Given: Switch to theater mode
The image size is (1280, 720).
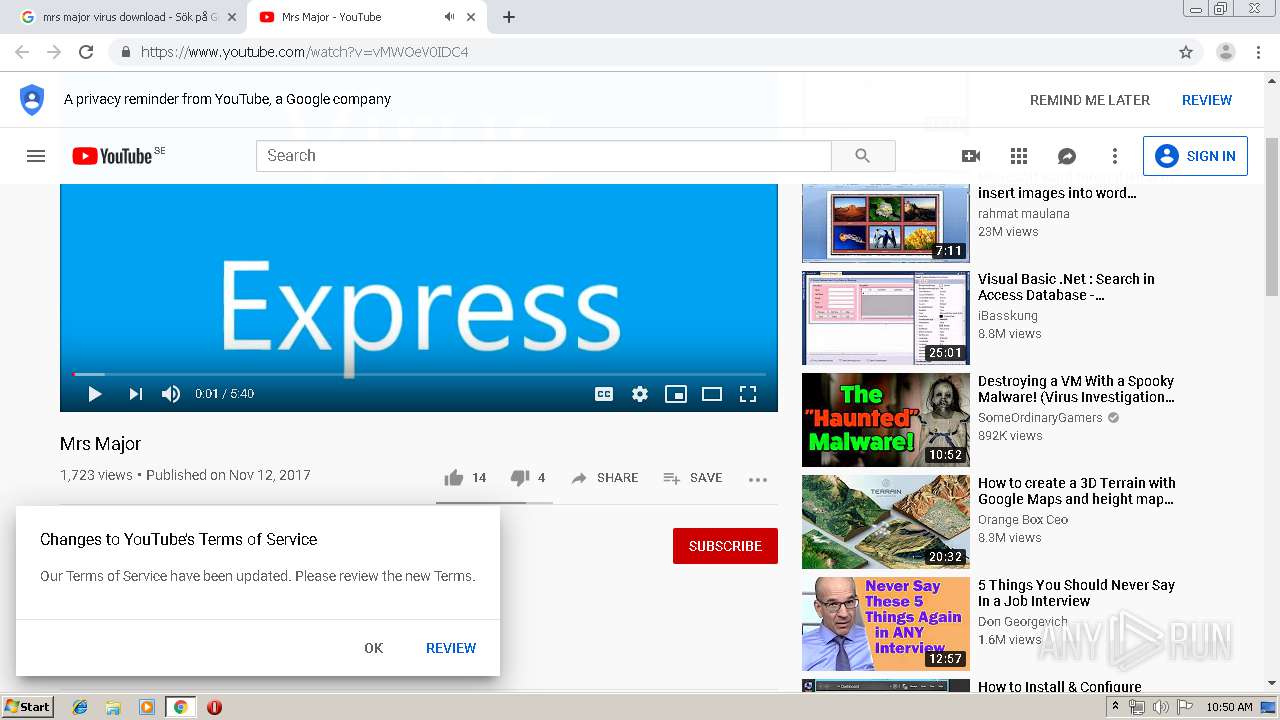Looking at the screenshot, I should coord(712,394).
